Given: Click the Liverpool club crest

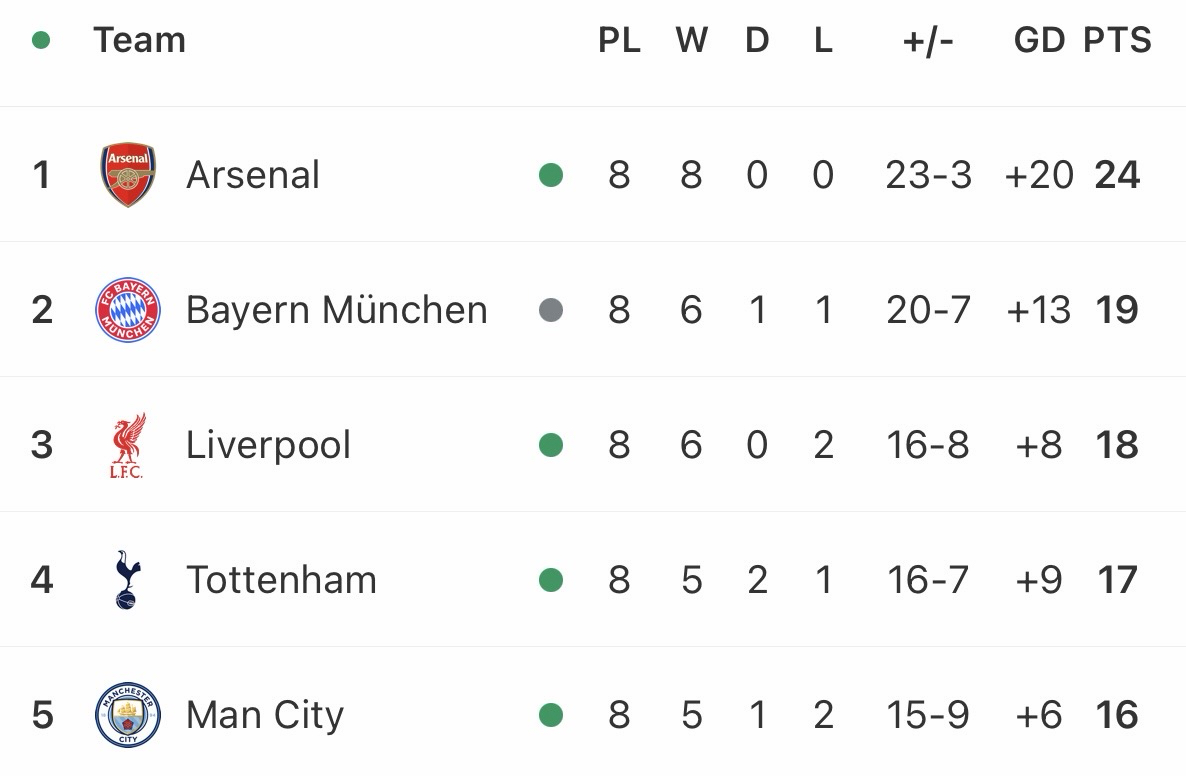Looking at the screenshot, I should tap(127, 445).
